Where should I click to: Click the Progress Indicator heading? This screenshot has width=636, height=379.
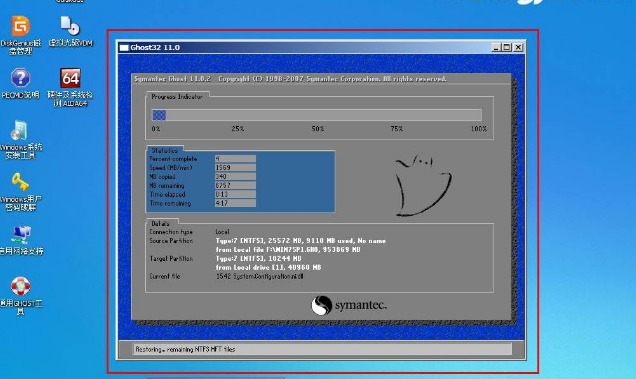tap(177, 97)
